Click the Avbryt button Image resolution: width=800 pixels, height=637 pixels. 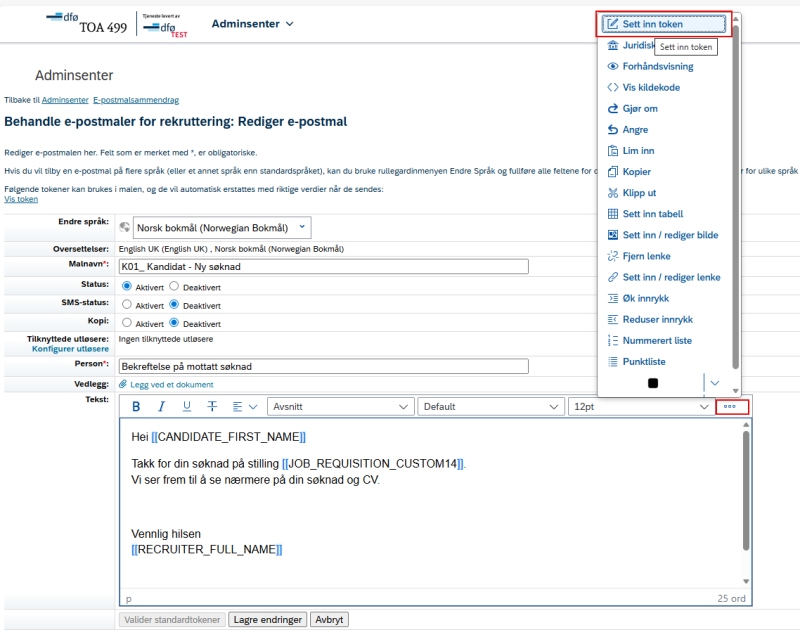(329, 620)
